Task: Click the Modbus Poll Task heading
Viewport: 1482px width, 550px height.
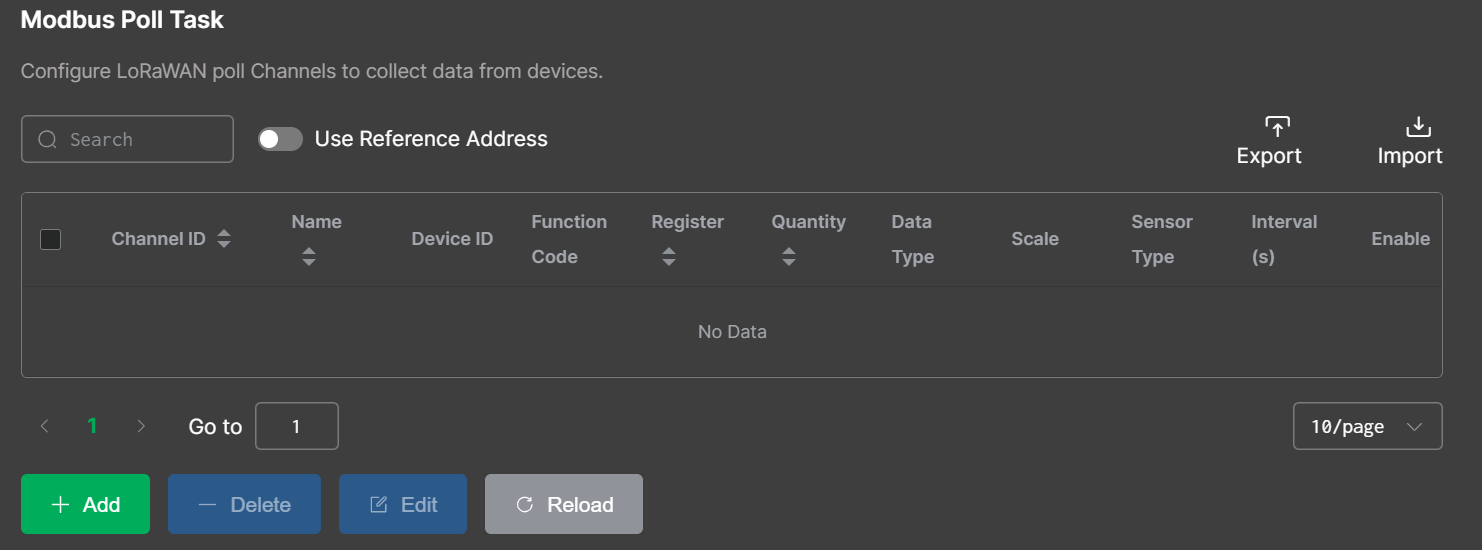Action: coord(122,19)
